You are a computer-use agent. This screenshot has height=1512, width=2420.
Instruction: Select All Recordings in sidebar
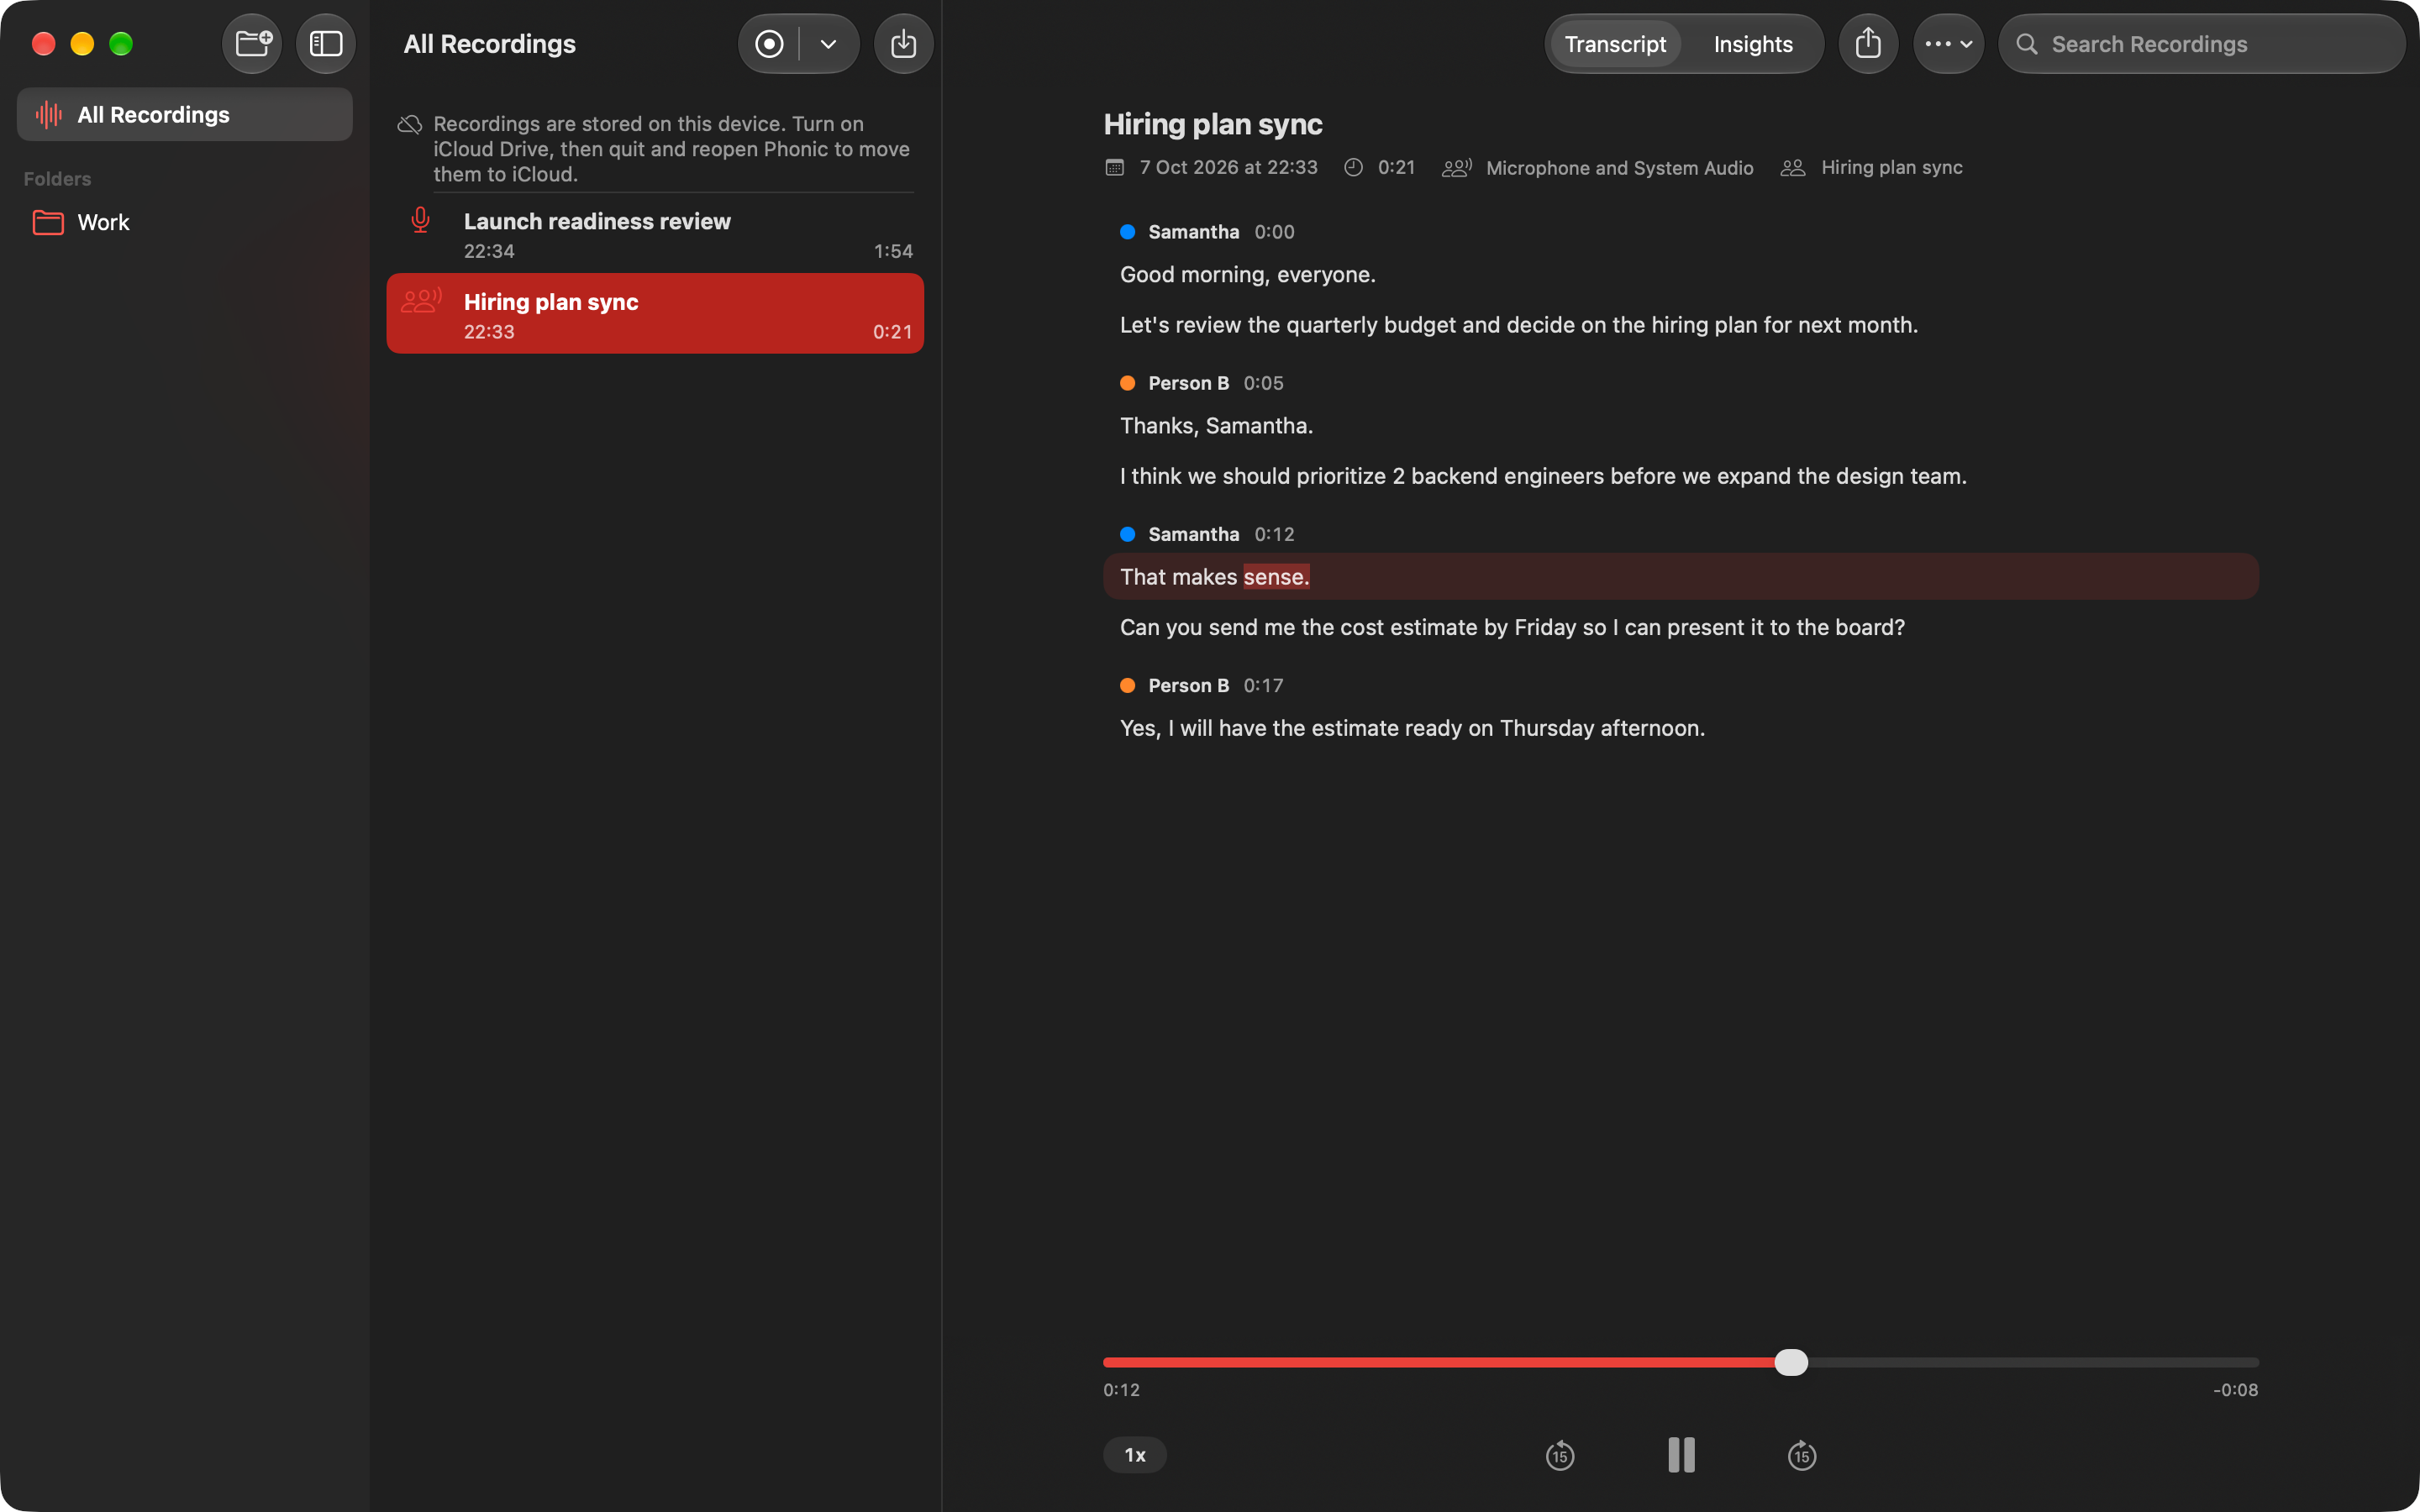(185, 114)
